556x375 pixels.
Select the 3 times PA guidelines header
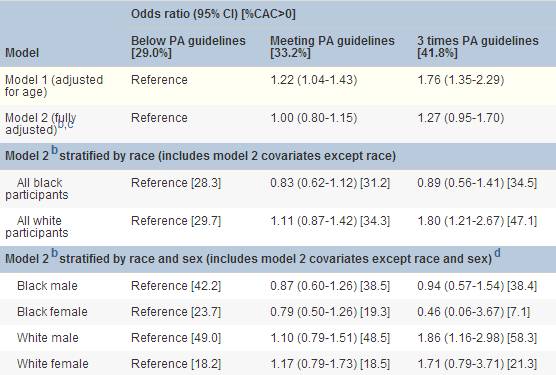pos(478,47)
